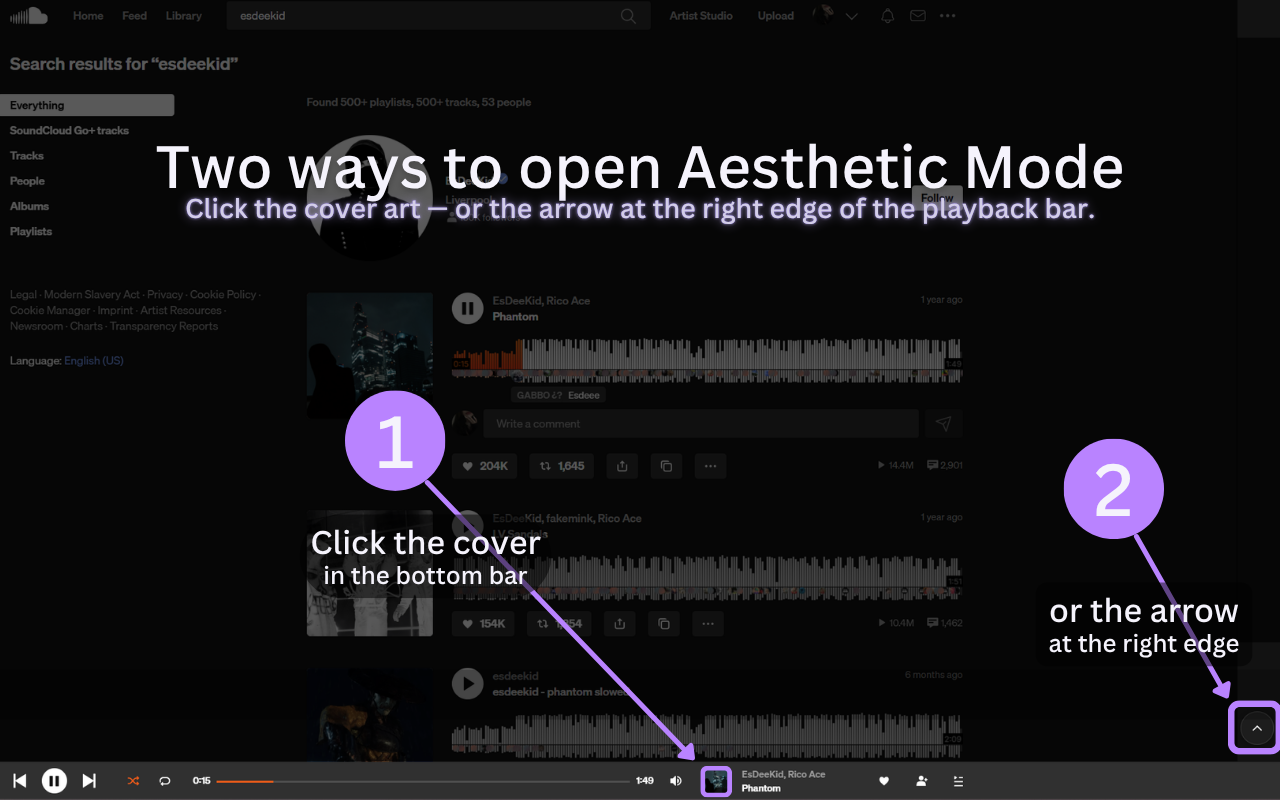
Task: Open the Phantom track cover in results
Action: pos(370,355)
